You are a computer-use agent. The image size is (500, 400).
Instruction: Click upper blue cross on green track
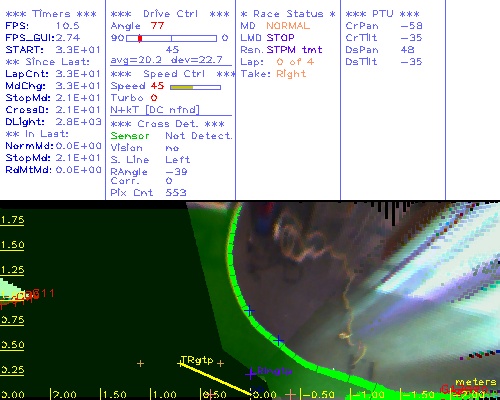[249, 311]
